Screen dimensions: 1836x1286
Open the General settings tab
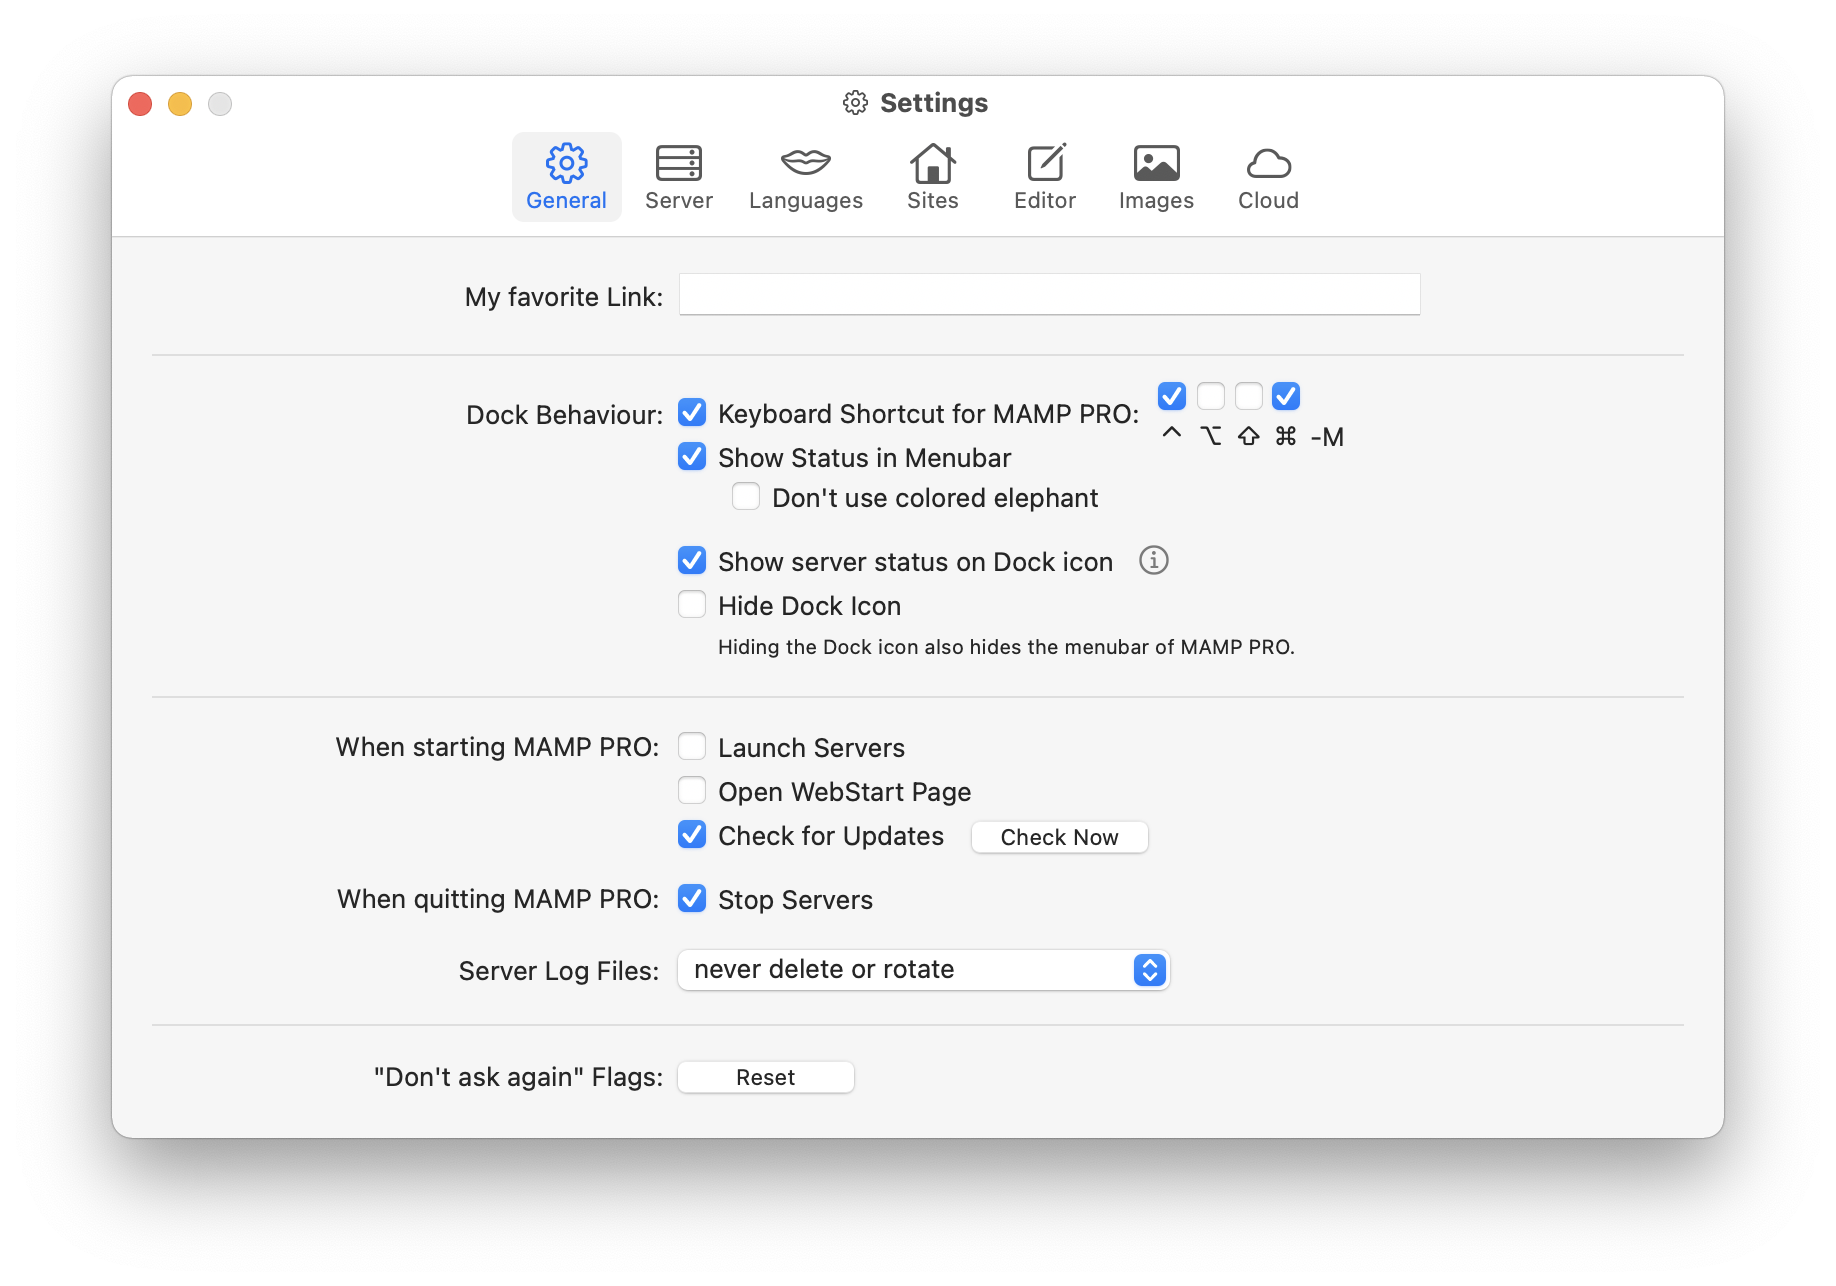point(566,177)
